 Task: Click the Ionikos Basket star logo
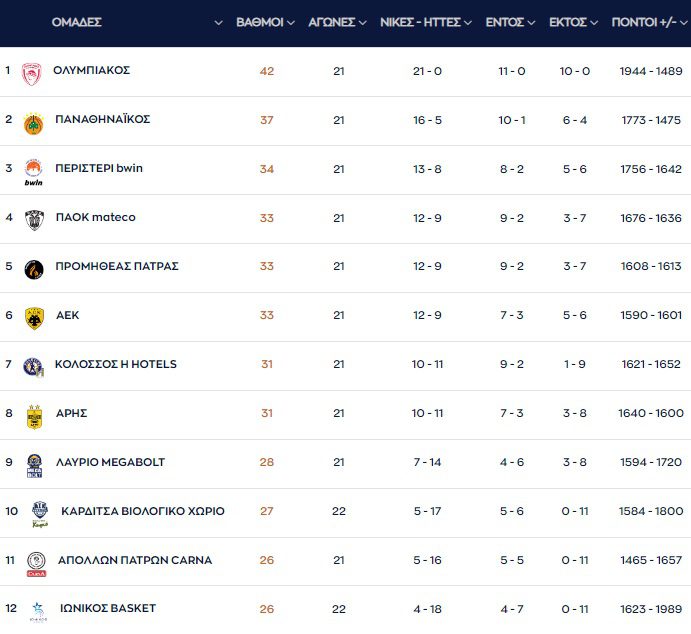[37, 609]
